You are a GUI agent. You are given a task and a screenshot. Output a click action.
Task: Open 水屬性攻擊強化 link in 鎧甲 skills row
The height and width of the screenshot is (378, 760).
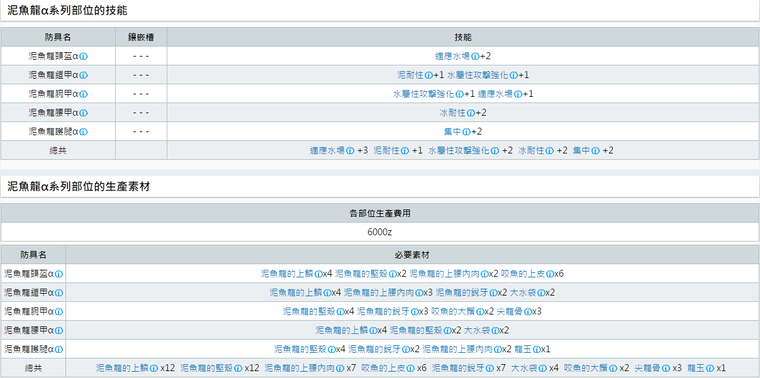[x=481, y=75]
